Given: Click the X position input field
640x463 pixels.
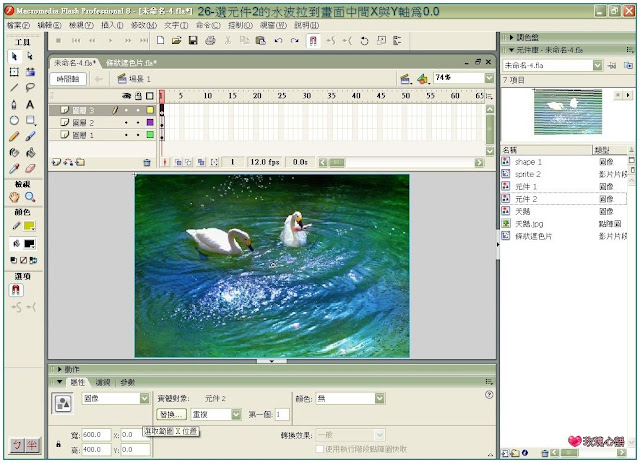Looking at the screenshot, I should [131, 435].
